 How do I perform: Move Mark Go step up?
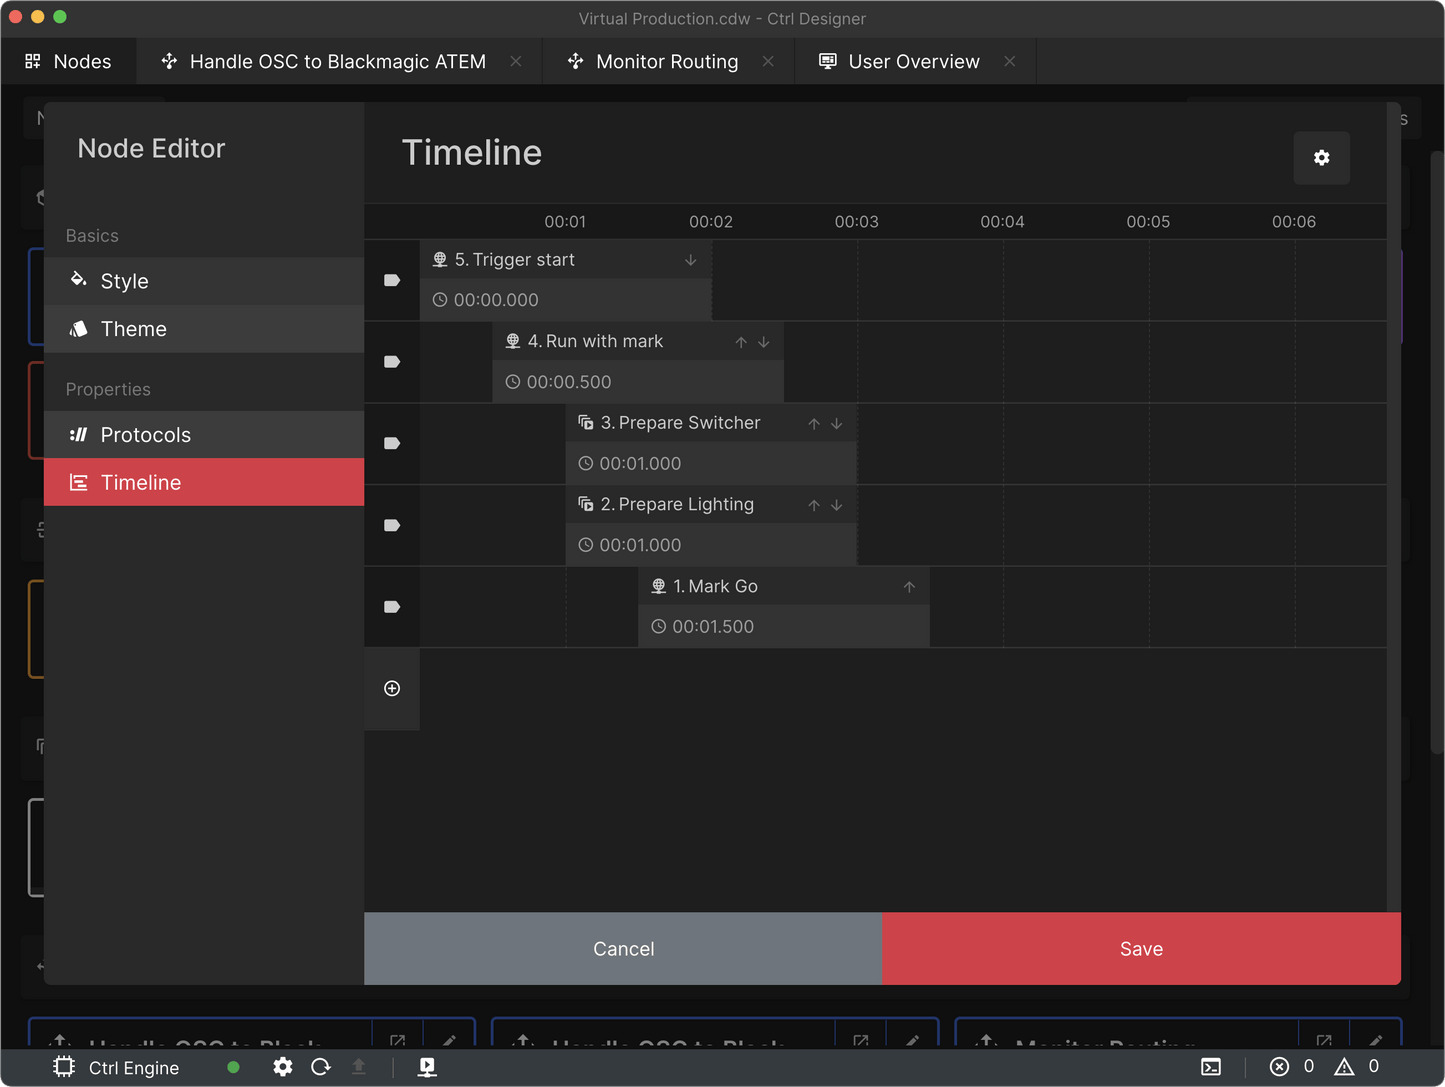(x=909, y=587)
